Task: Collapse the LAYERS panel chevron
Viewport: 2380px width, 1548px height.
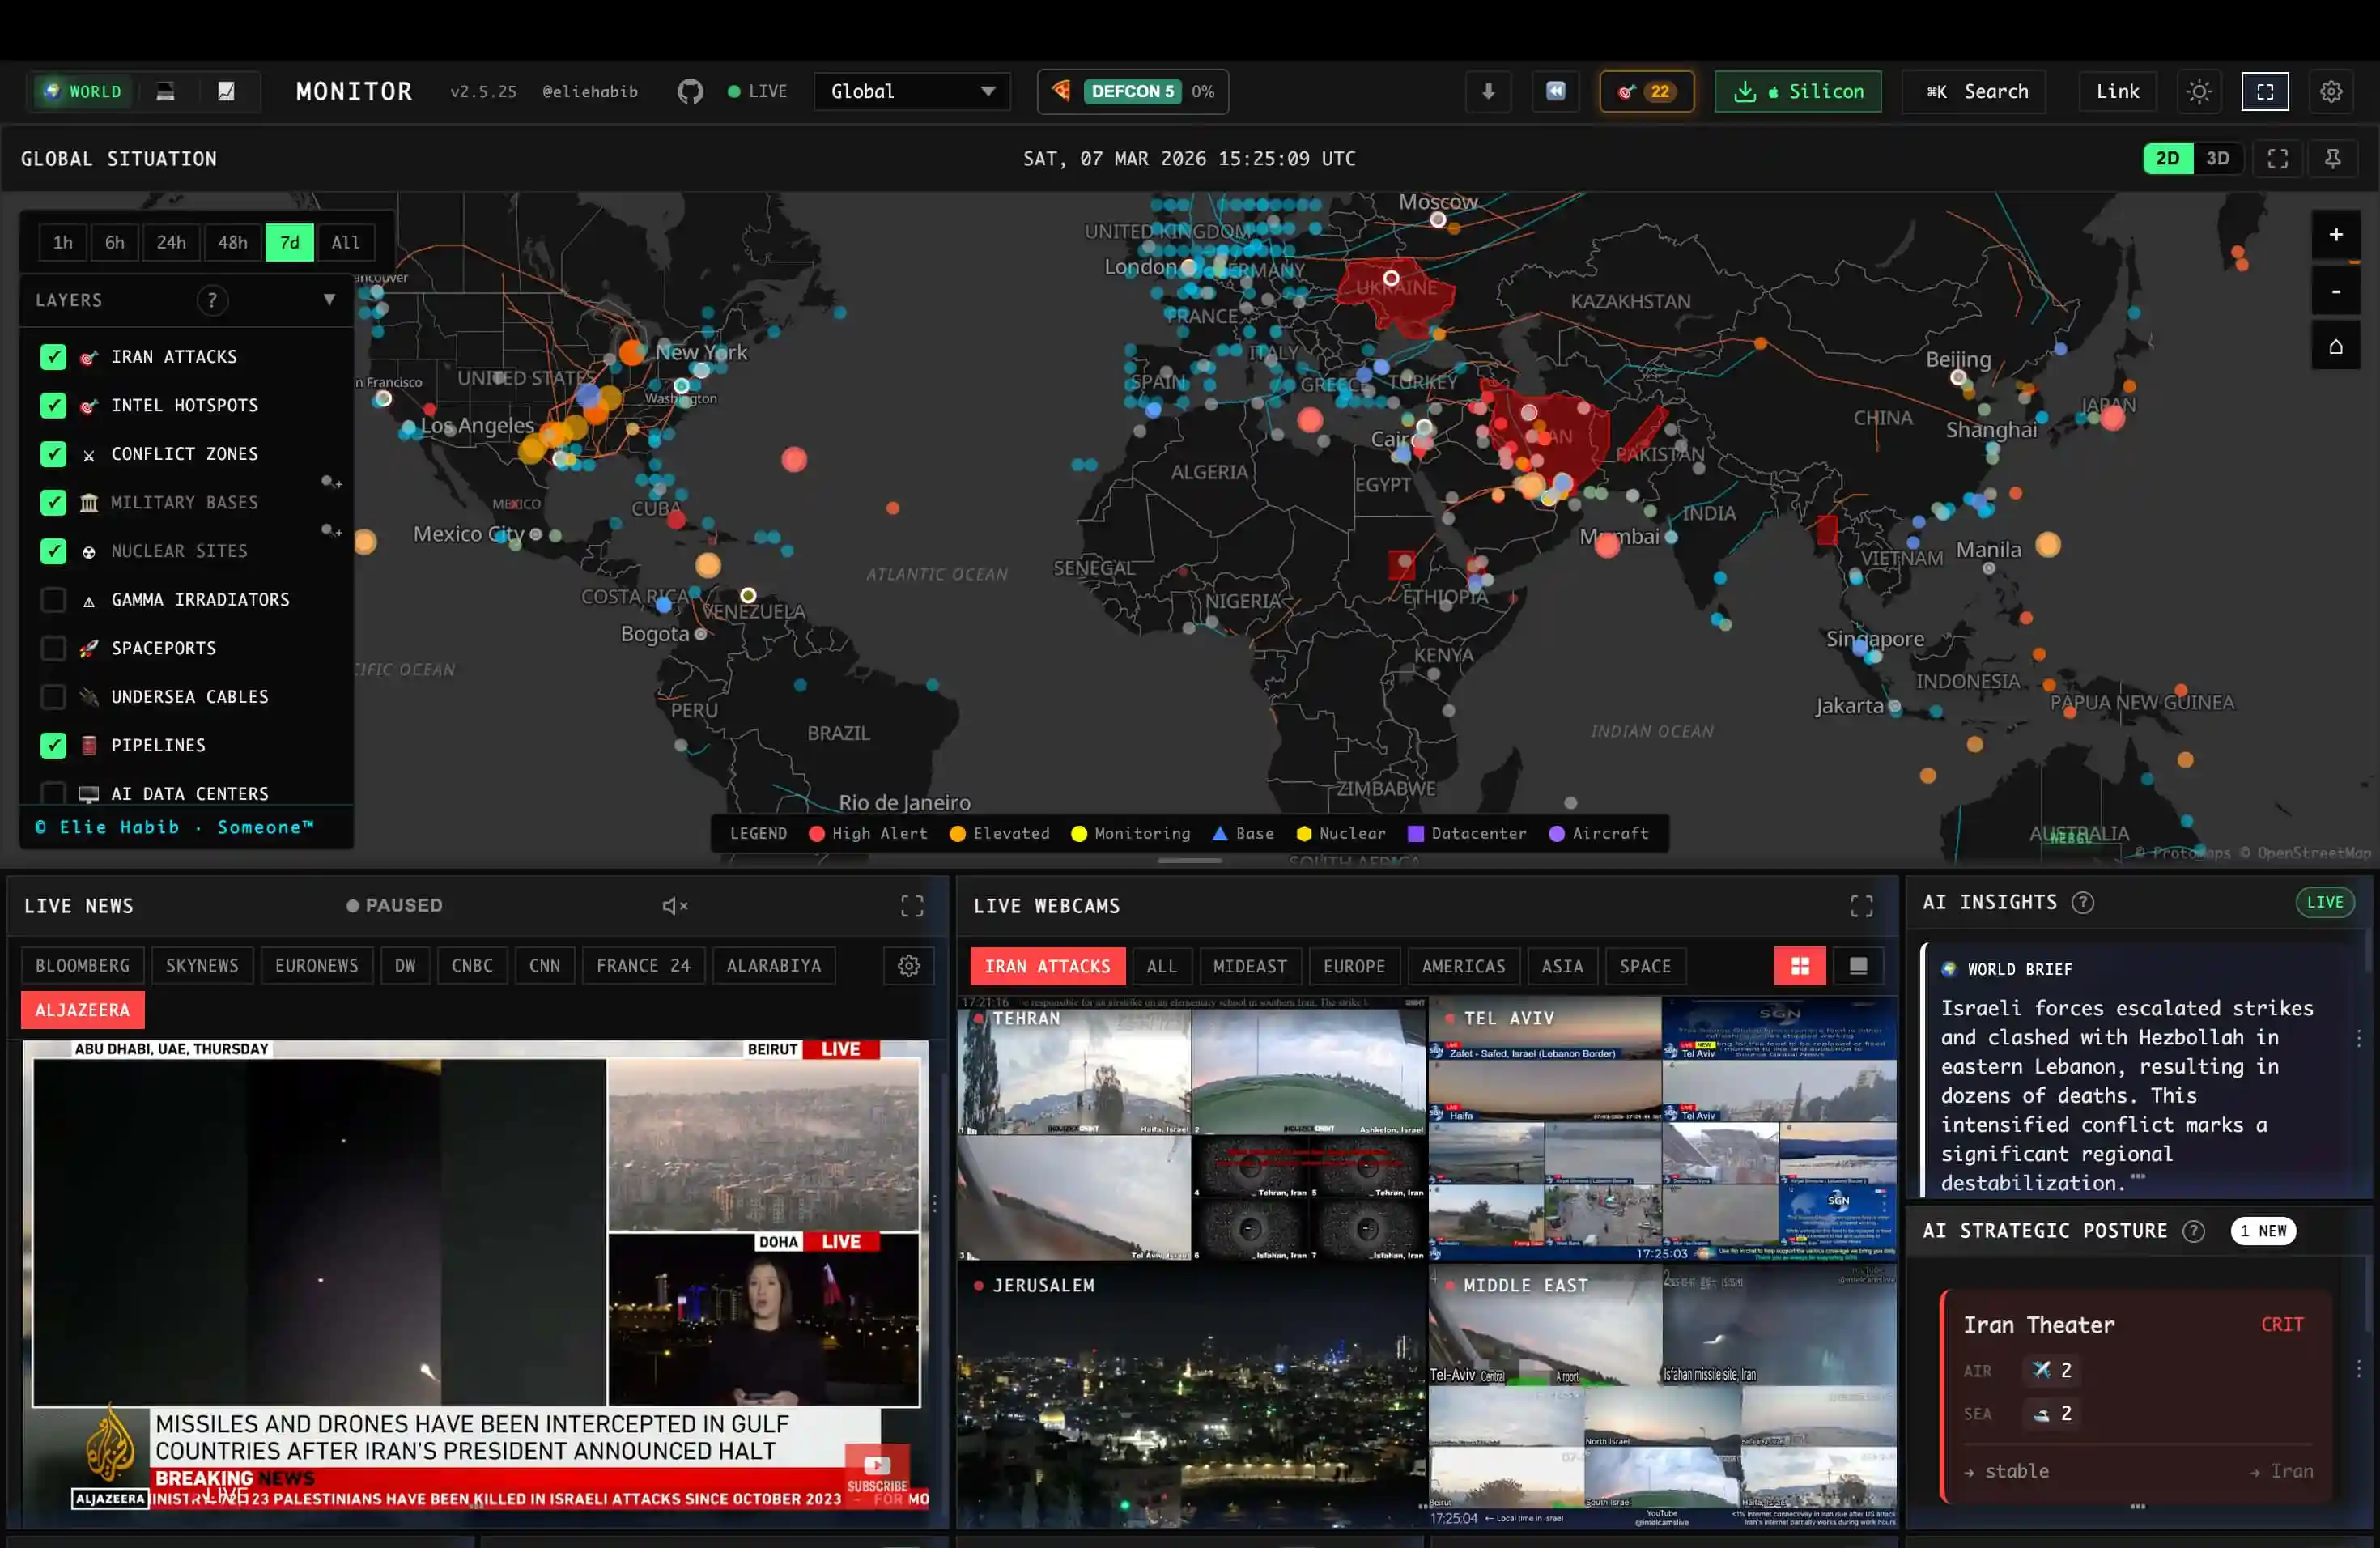Action: tap(330, 299)
